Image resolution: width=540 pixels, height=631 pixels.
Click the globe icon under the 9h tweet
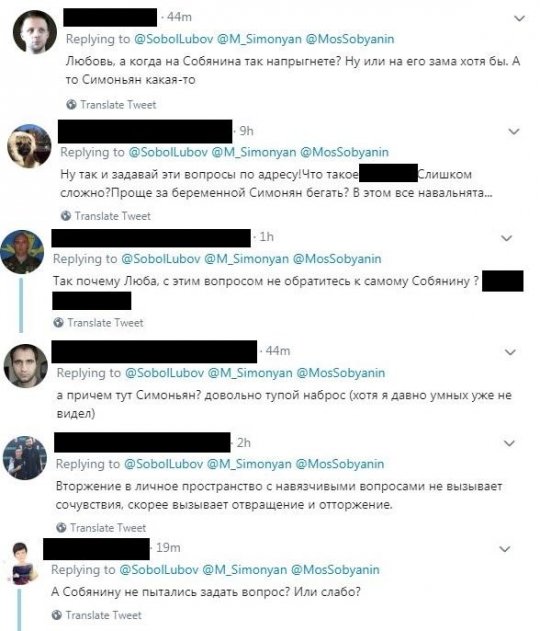[66, 216]
